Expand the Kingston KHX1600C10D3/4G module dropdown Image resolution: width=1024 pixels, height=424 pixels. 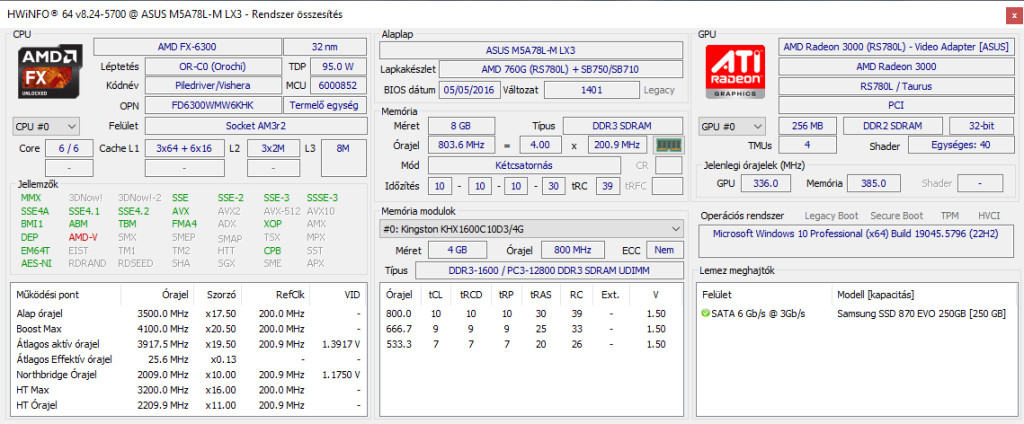tap(532, 229)
